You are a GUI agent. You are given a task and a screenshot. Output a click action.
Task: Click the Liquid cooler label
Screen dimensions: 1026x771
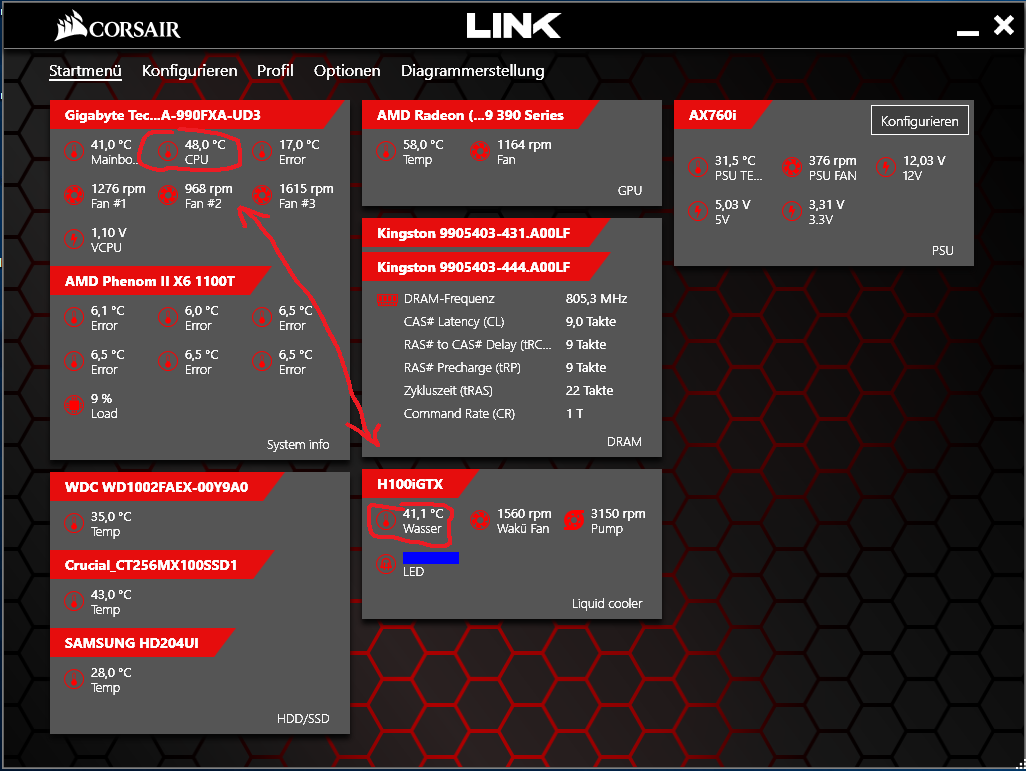pos(607,603)
